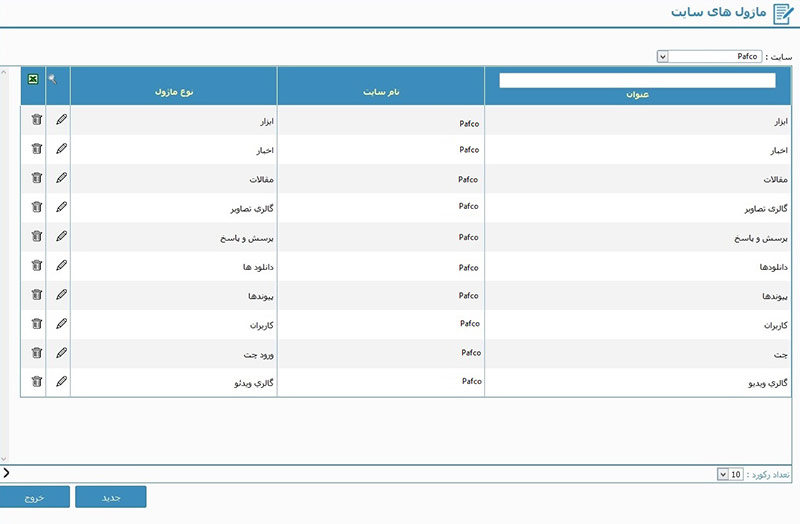Delete the گالری ویدیو row
Image resolution: width=800 pixels, height=524 pixels.
click(x=37, y=381)
